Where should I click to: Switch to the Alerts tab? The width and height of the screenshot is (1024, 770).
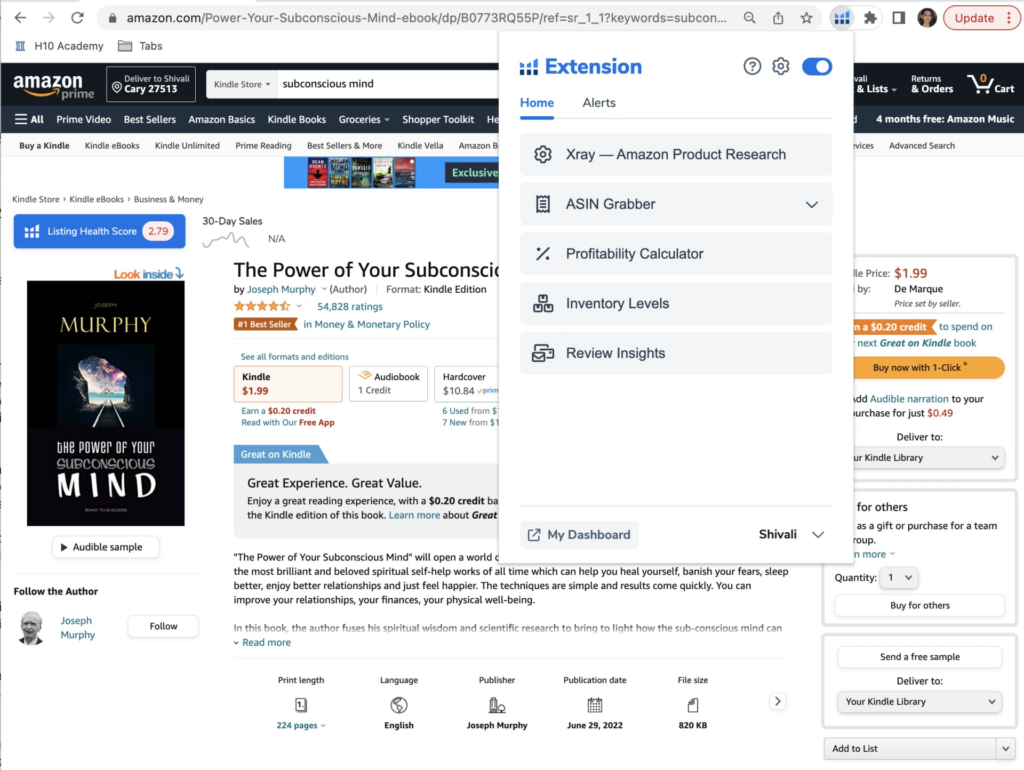[599, 103]
